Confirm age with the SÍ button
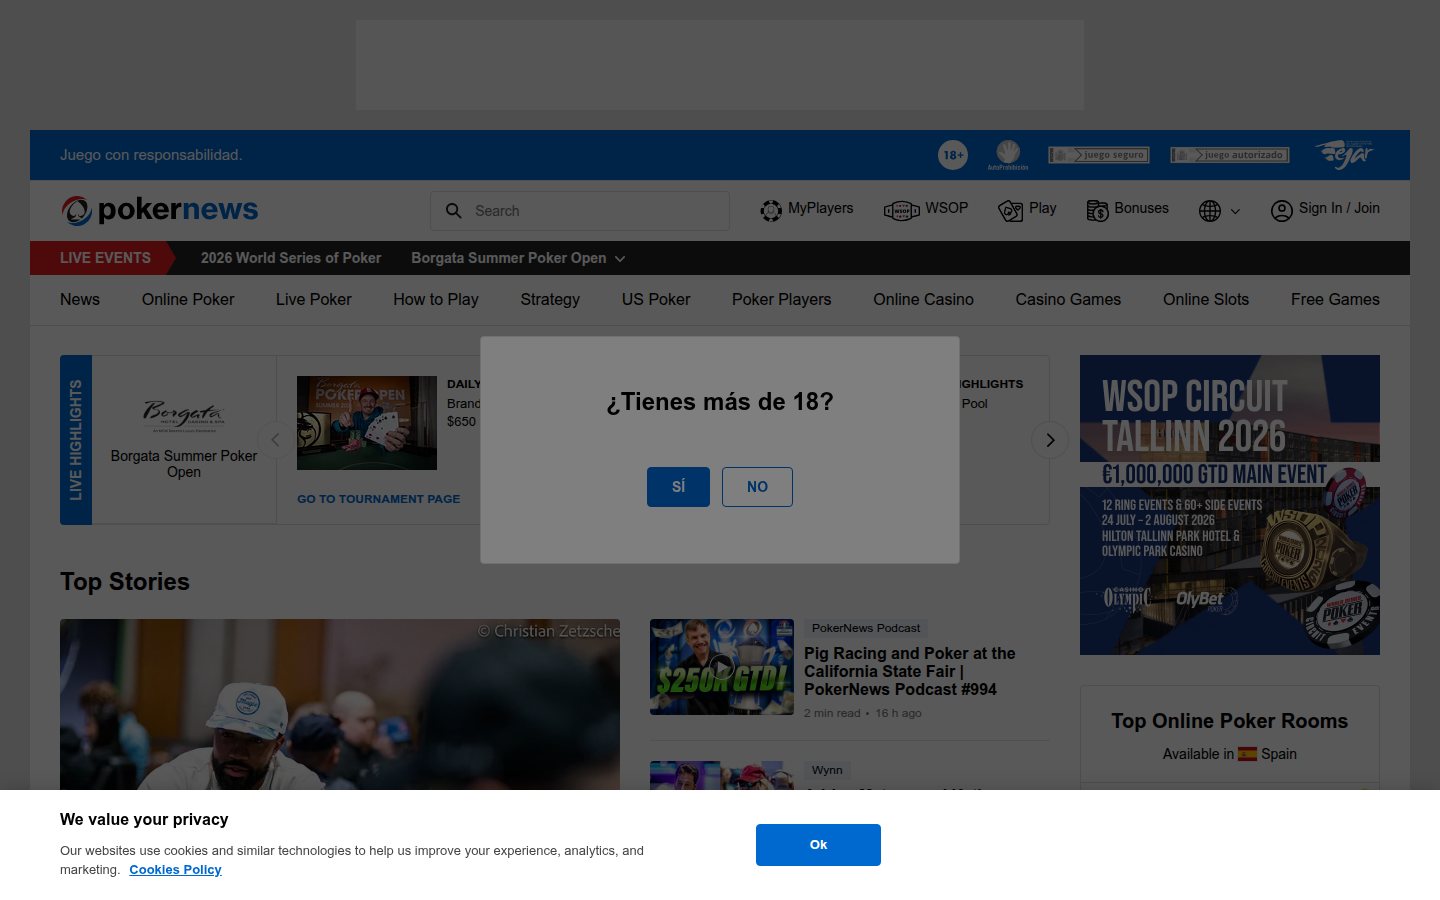 click(678, 487)
